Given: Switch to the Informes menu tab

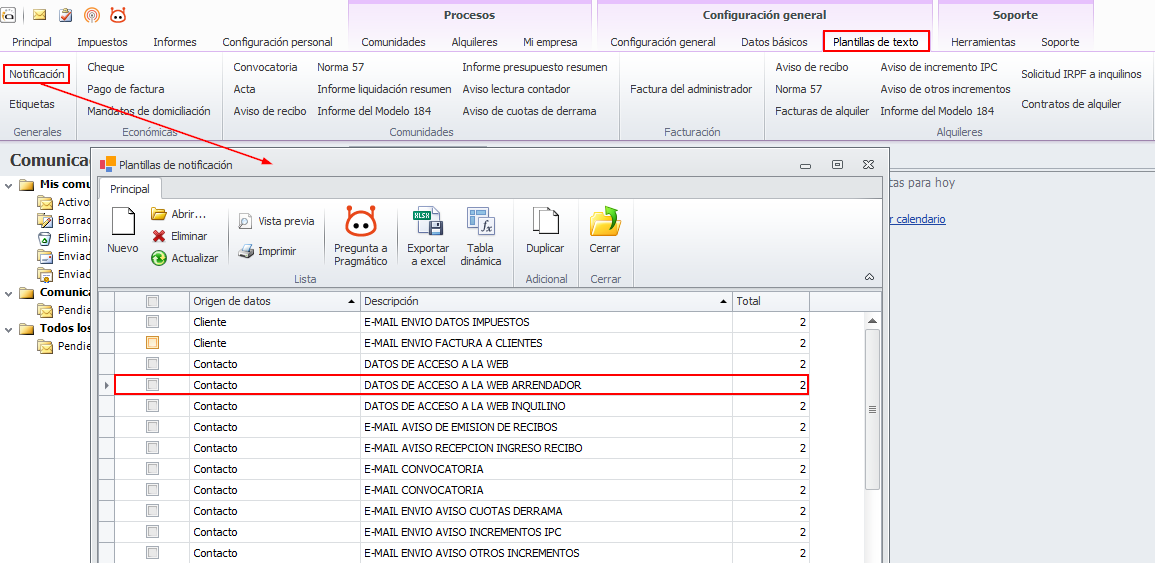Looking at the screenshot, I should [x=175, y=42].
